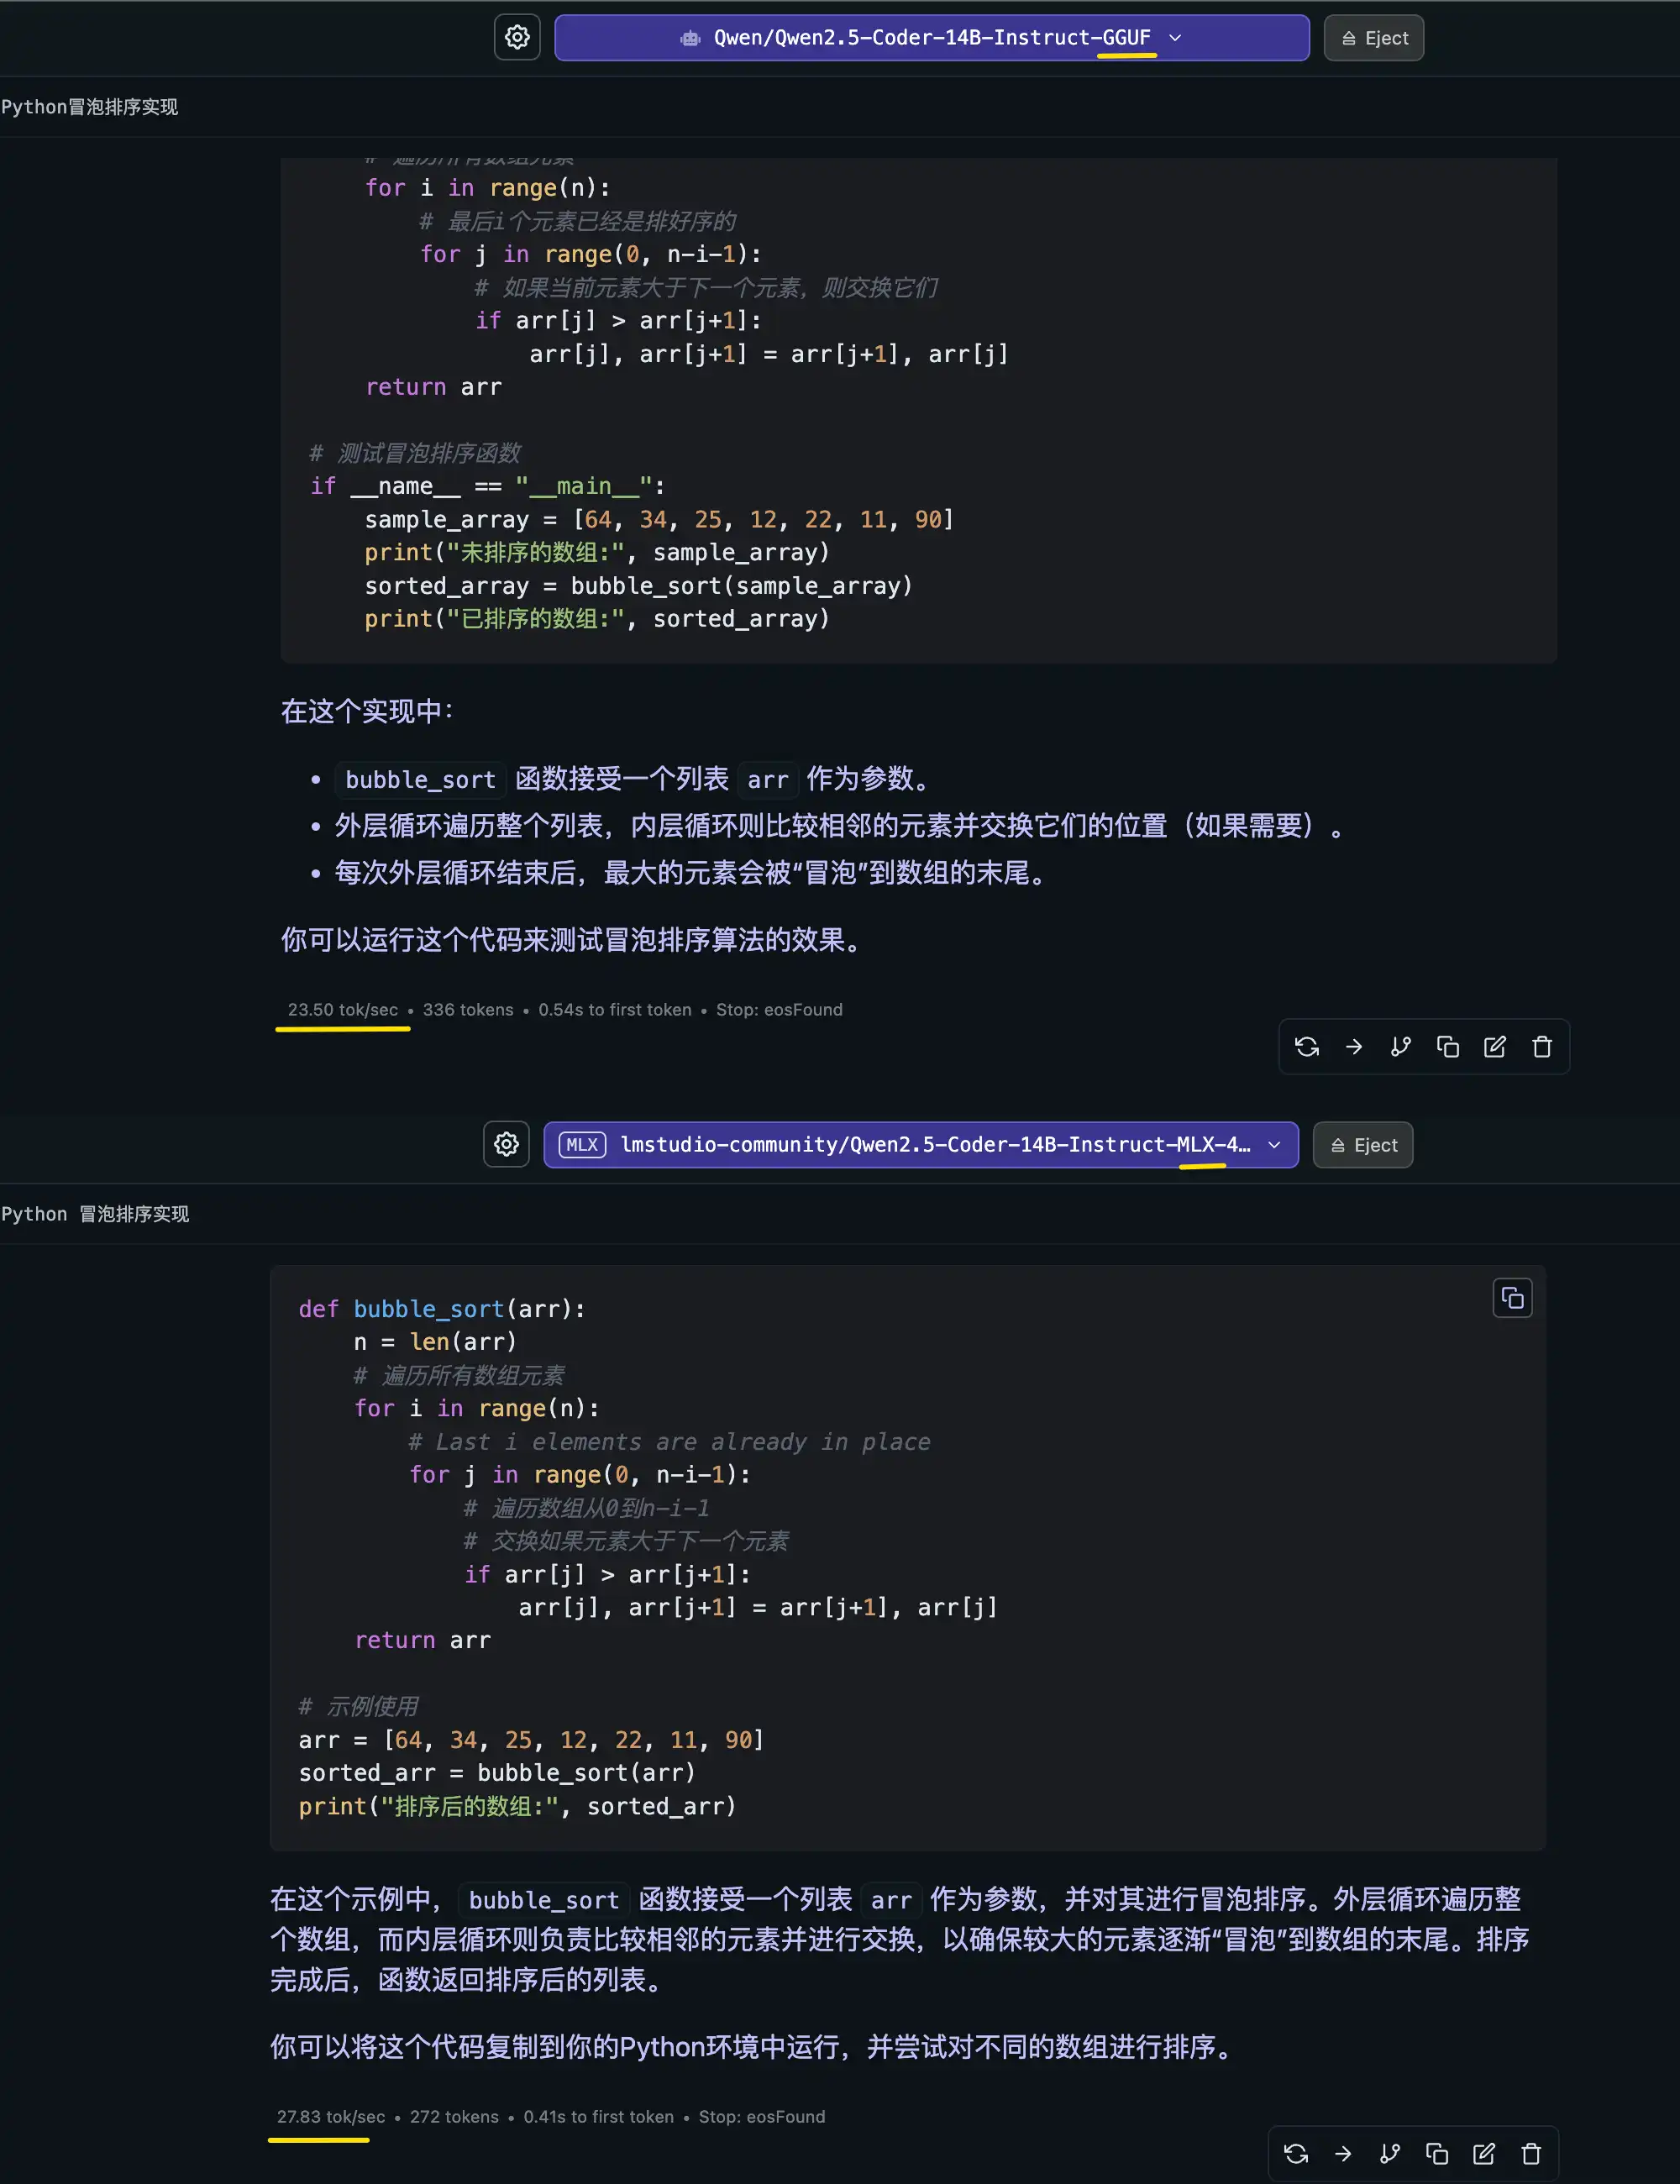
Task: Click 'sample_array = [64, 34, 25...' code line
Action: click(x=659, y=519)
